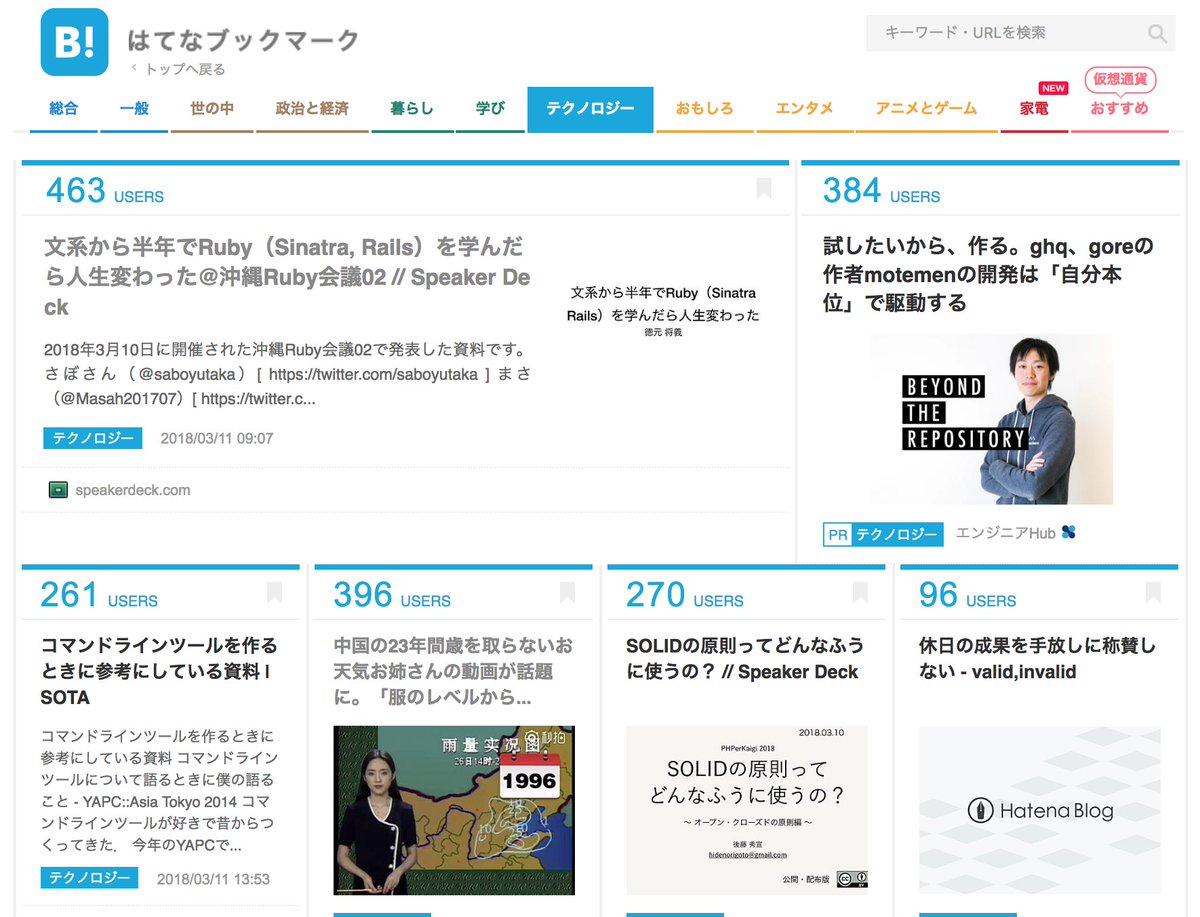
Task: Open the 家電 tab
Action: [x=1034, y=108]
